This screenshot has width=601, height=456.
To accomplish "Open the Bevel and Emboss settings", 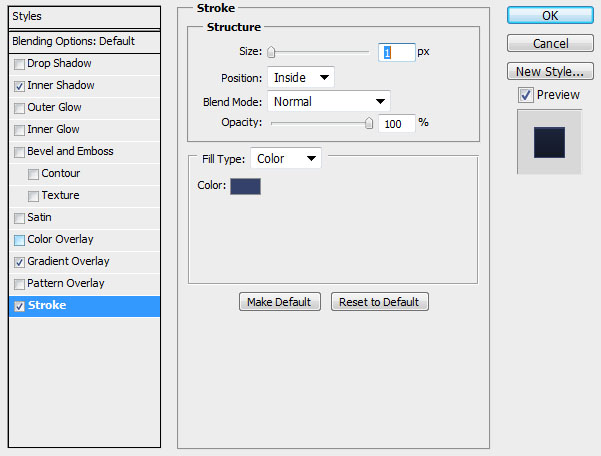I will pyautogui.click(x=70, y=151).
